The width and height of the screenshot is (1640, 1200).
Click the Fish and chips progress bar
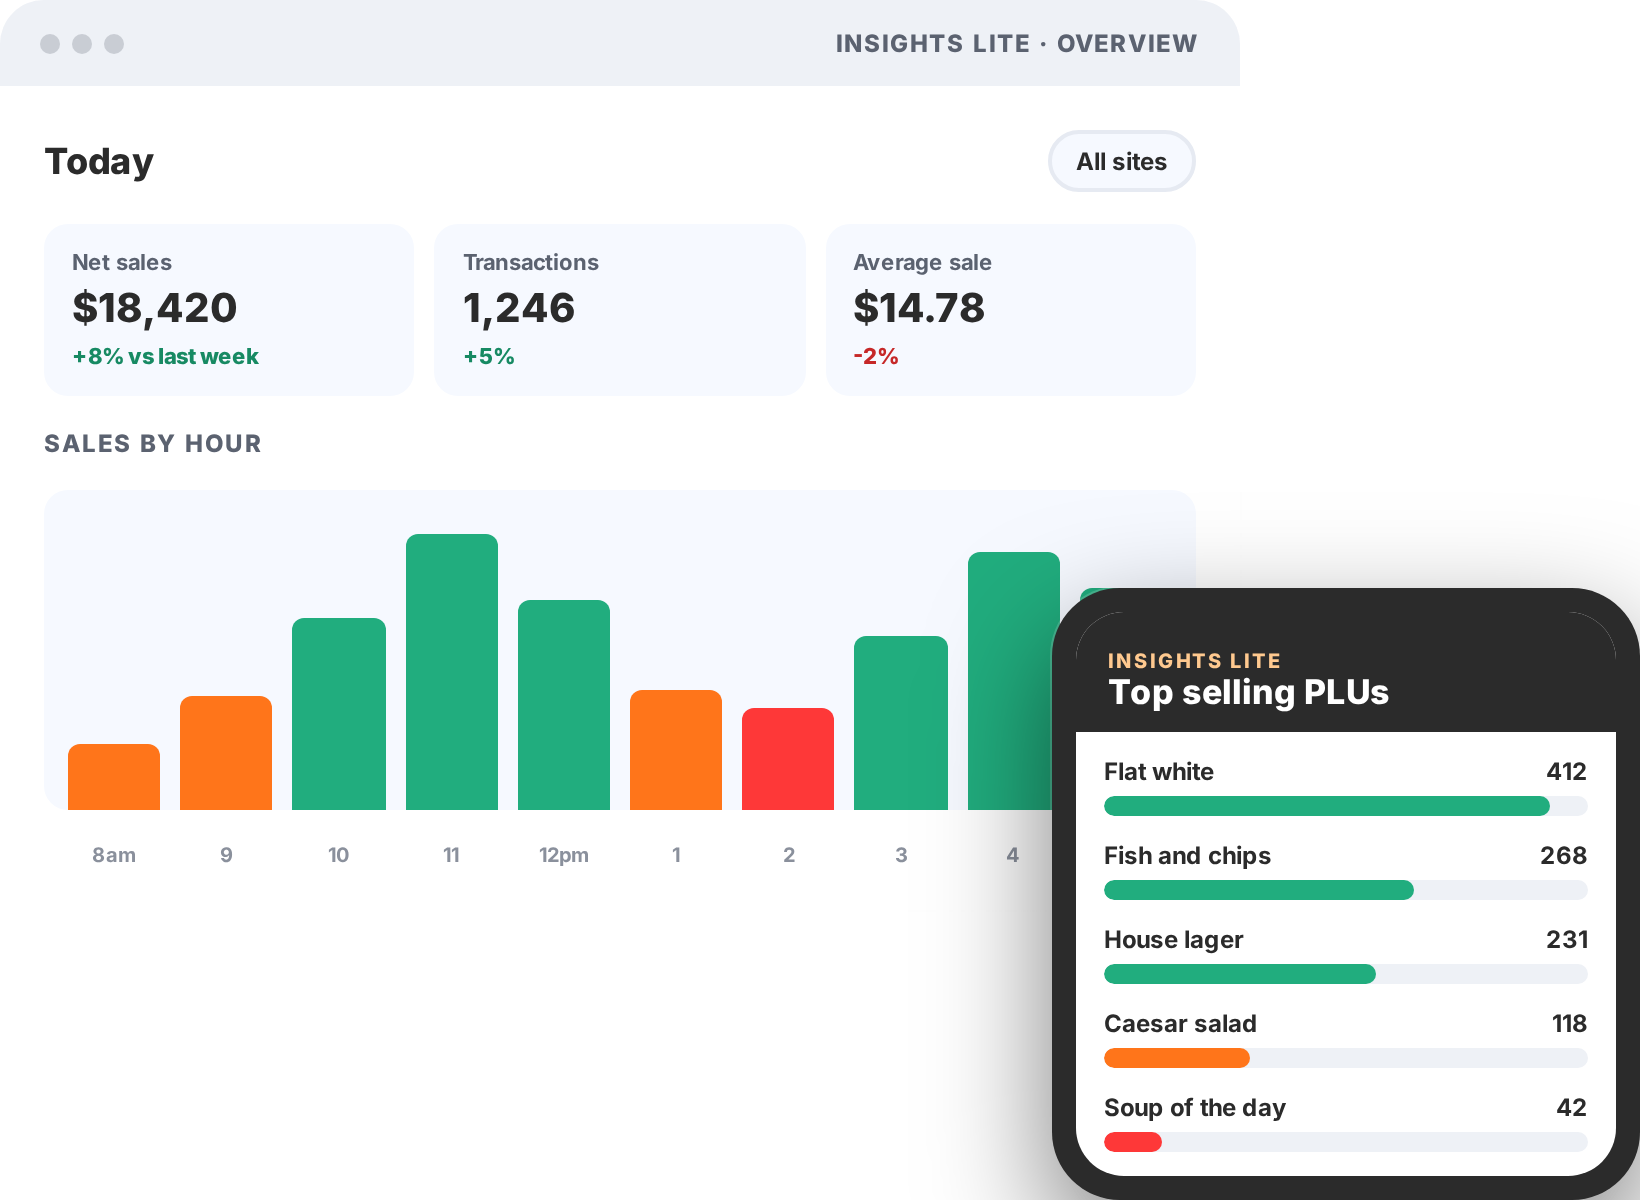(x=1345, y=890)
